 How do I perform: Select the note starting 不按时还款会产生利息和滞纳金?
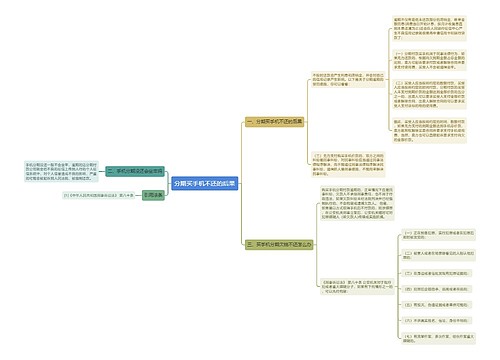[x=348, y=80]
